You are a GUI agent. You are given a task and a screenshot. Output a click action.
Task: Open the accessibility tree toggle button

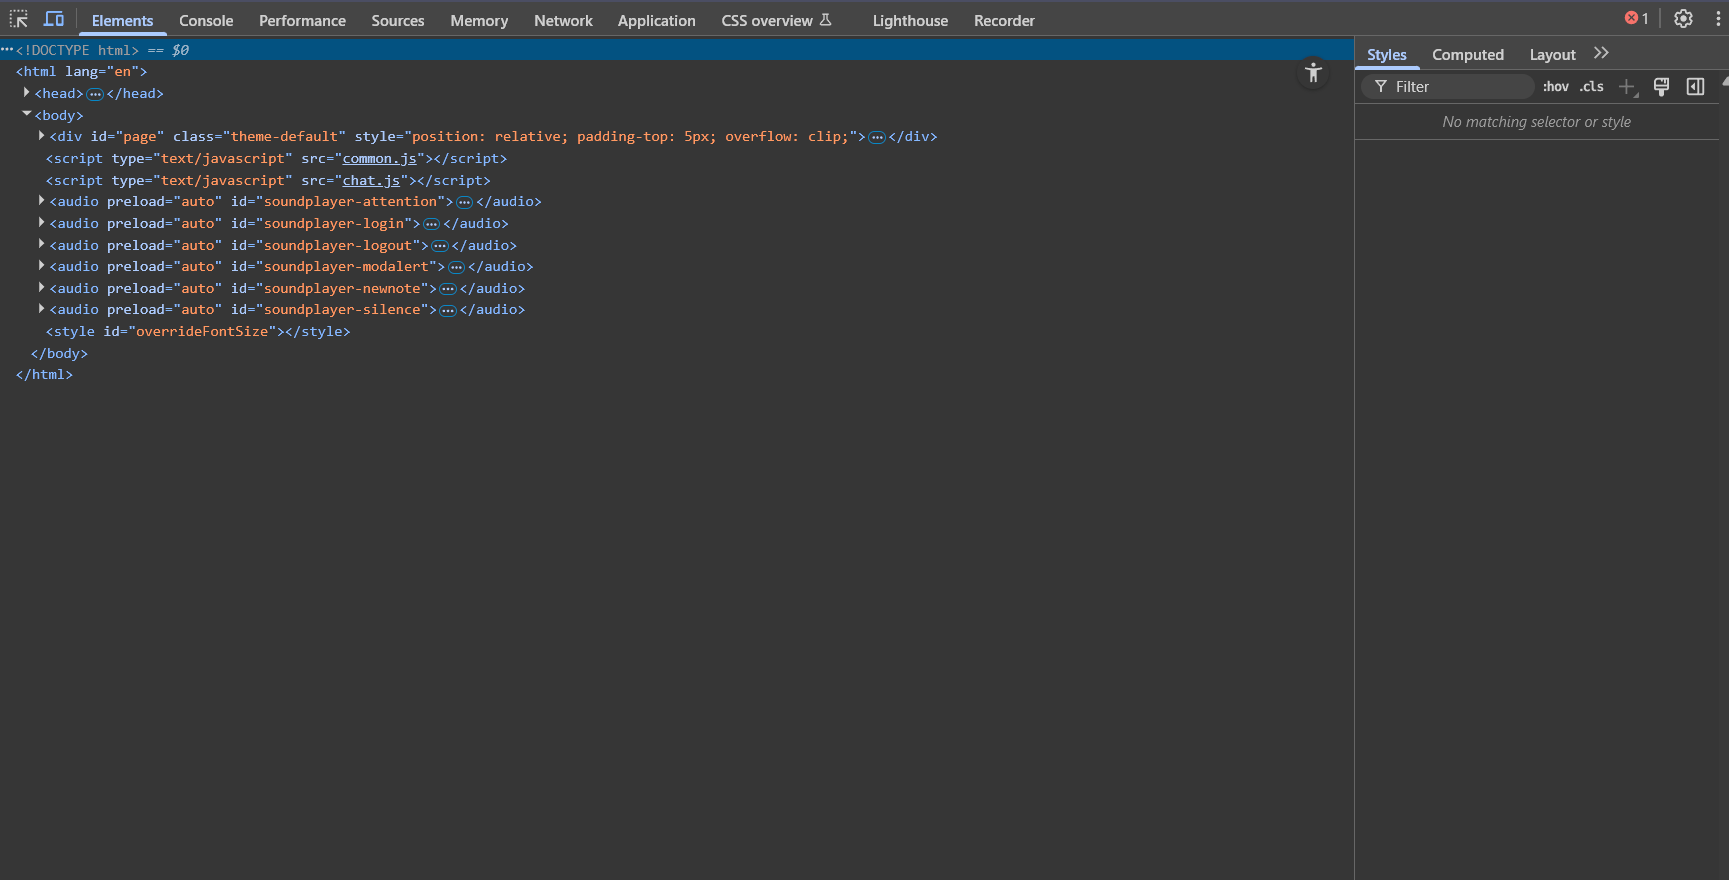click(x=1313, y=73)
